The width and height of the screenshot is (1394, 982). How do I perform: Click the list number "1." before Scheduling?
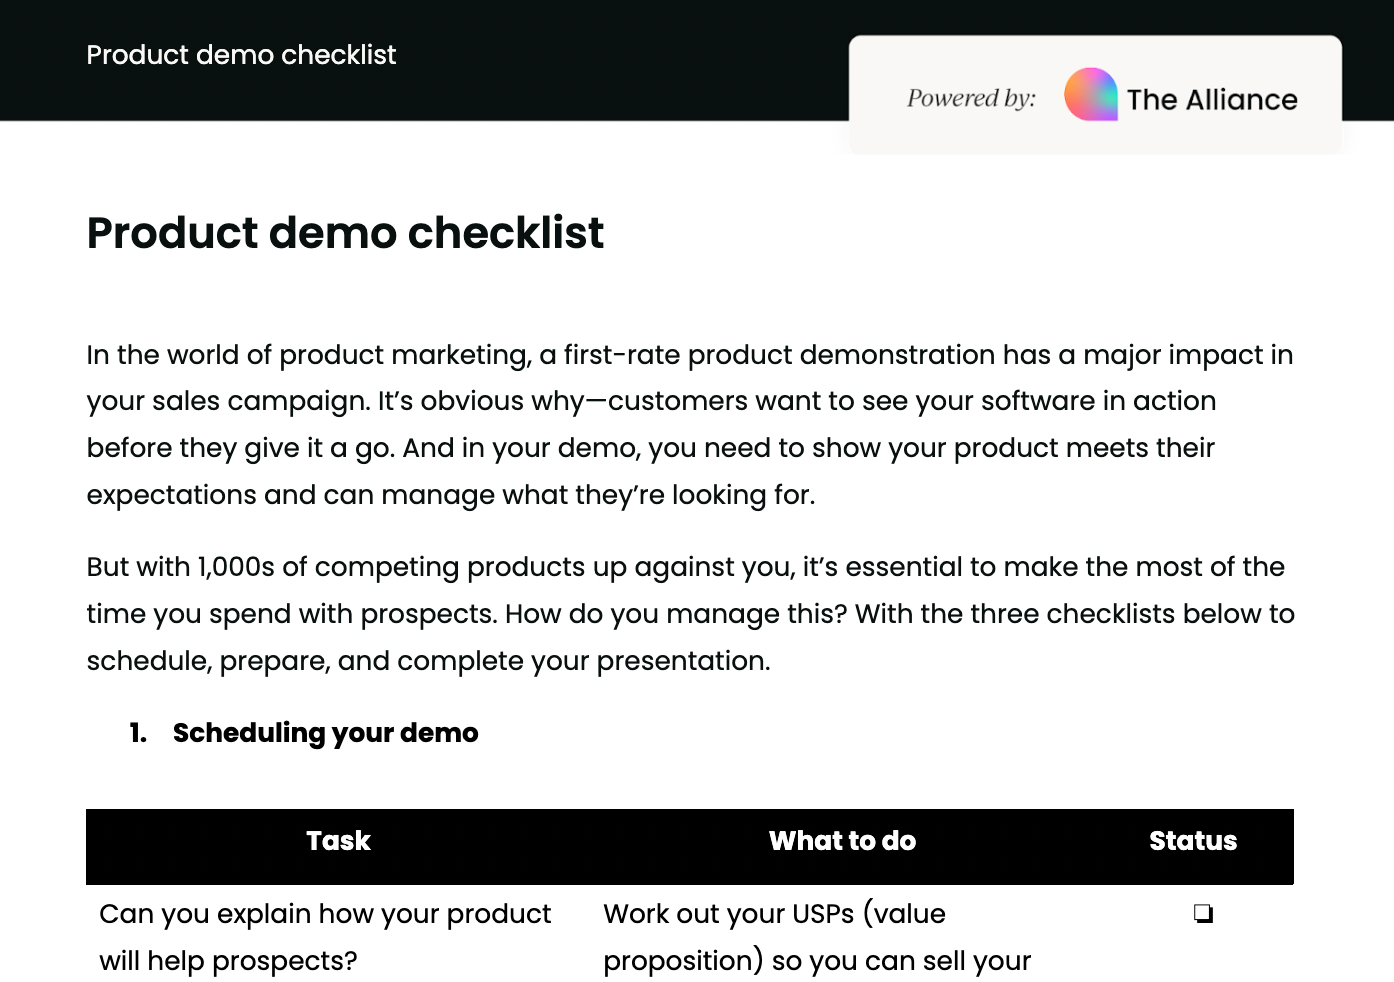pyautogui.click(x=138, y=733)
